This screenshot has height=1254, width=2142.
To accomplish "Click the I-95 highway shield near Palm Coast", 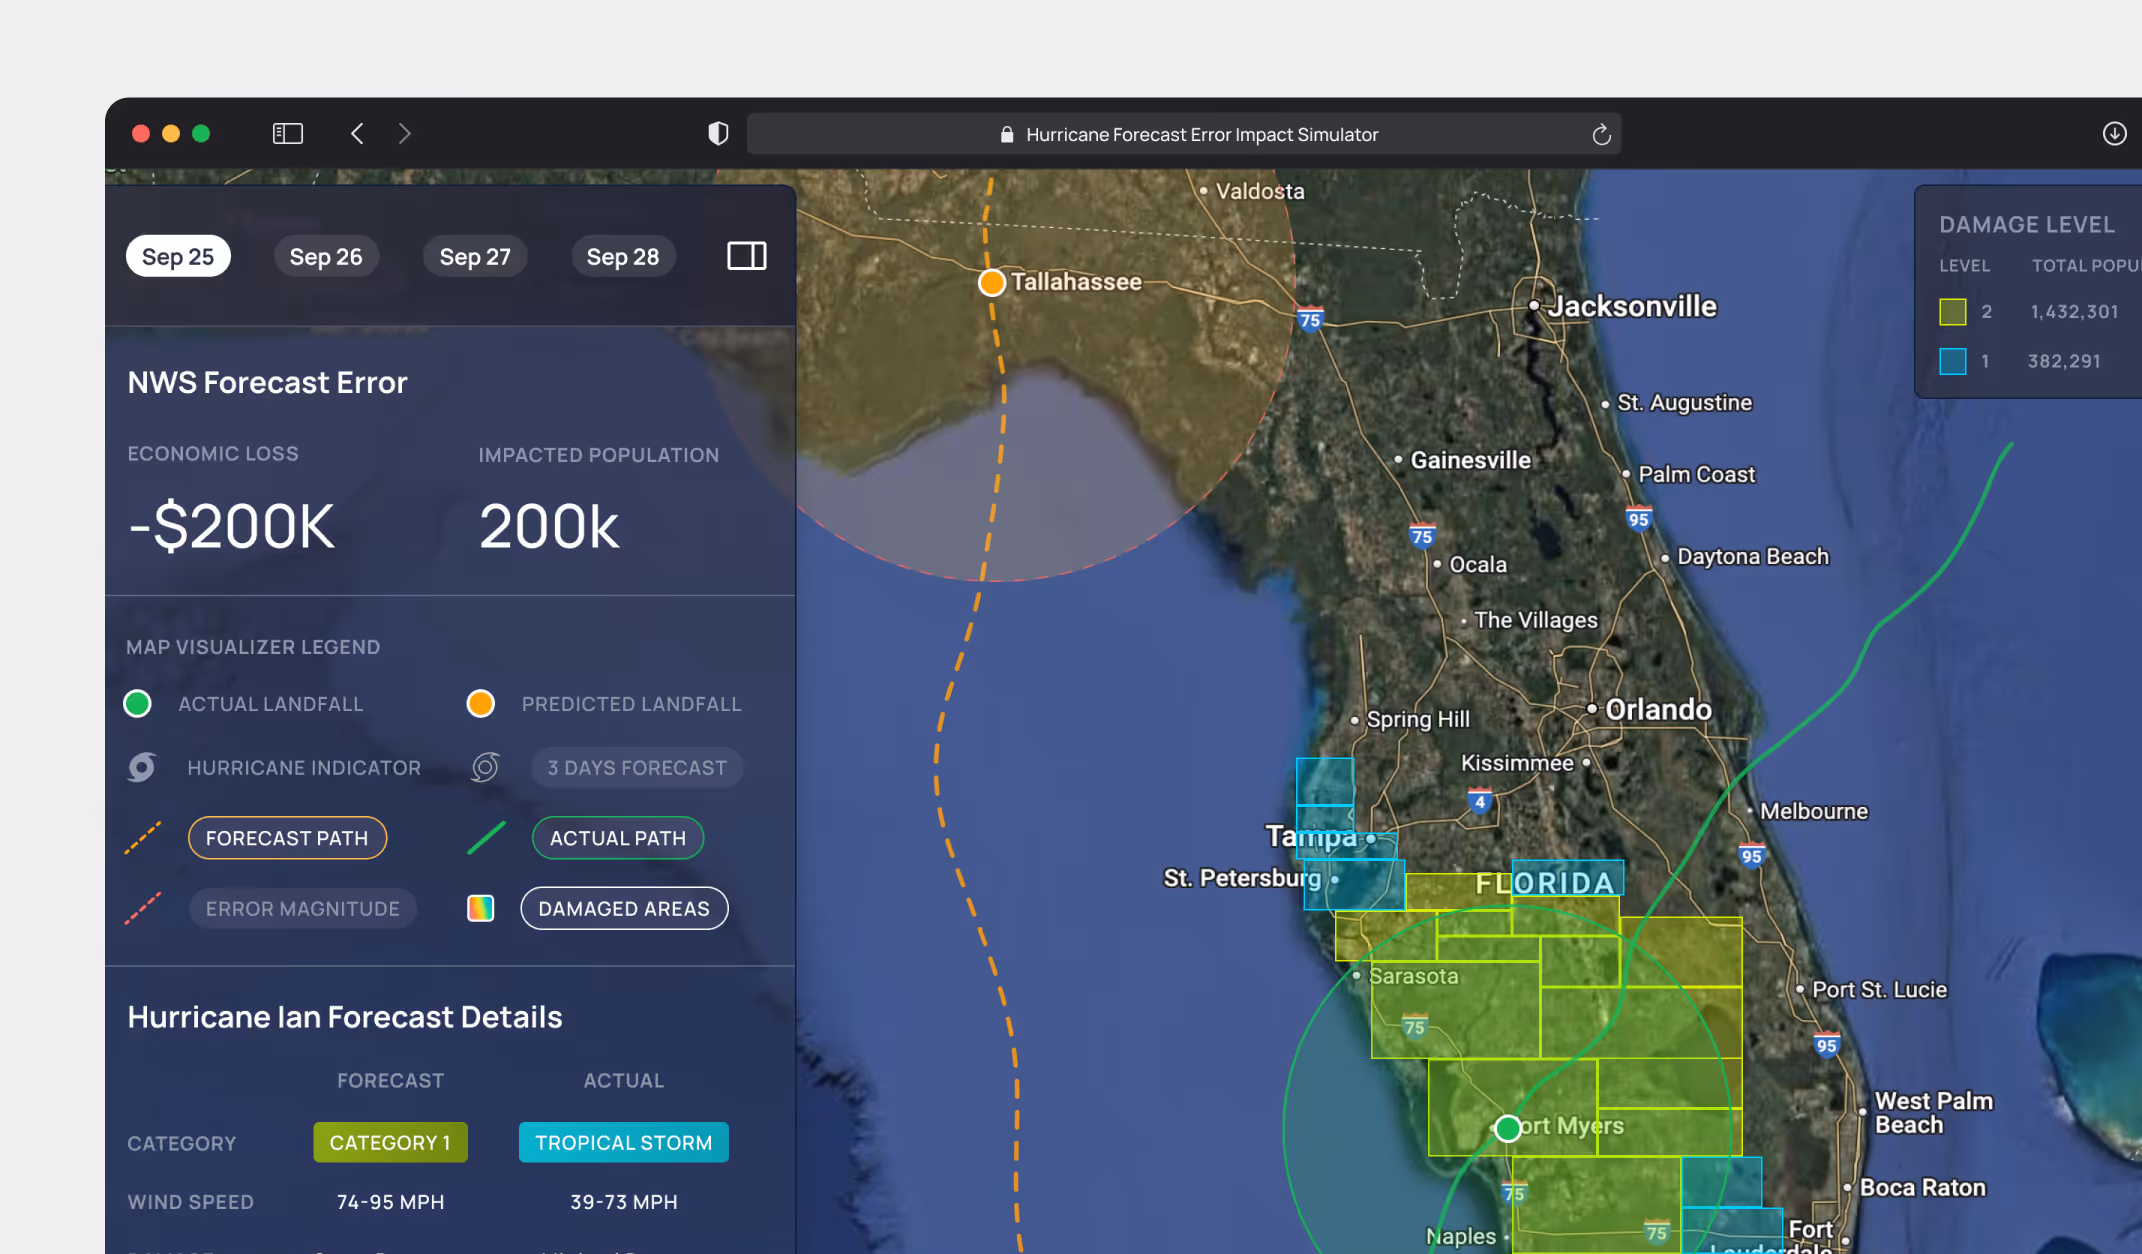I will click(x=1638, y=518).
